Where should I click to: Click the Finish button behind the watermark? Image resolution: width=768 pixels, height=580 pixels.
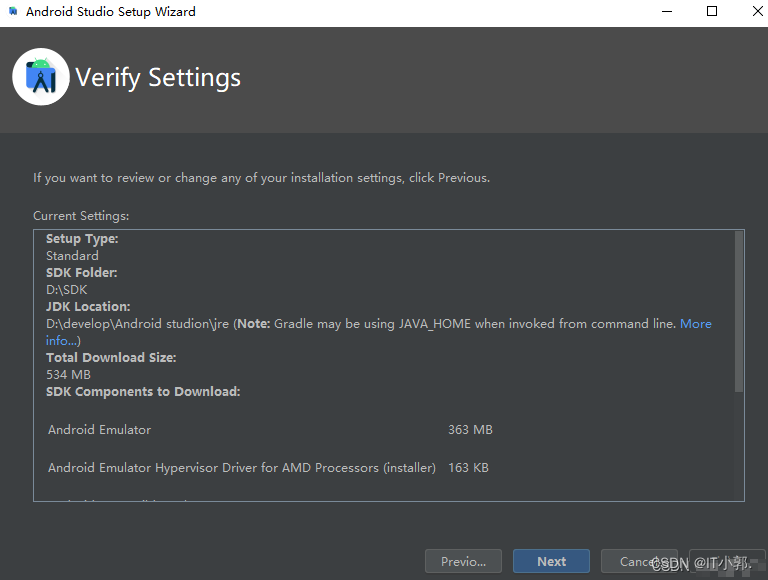coord(727,561)
